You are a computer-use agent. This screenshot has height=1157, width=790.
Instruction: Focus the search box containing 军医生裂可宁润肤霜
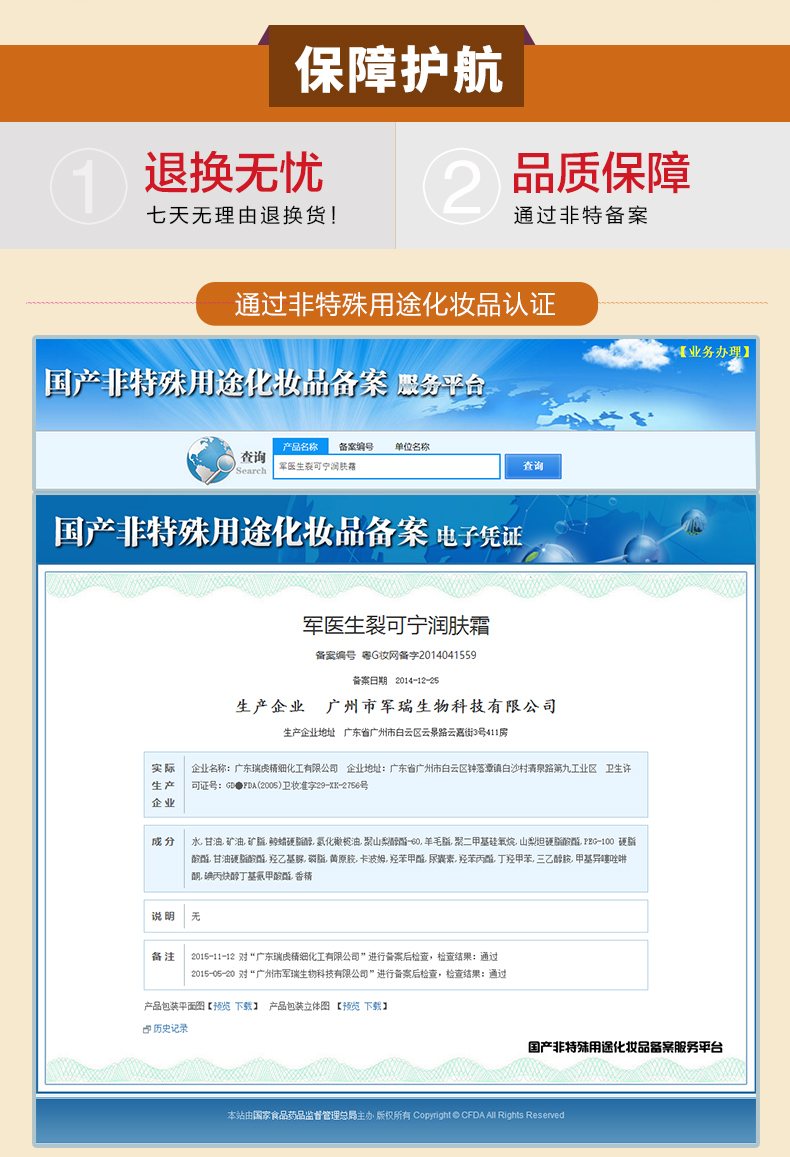(x=387, y=466)
